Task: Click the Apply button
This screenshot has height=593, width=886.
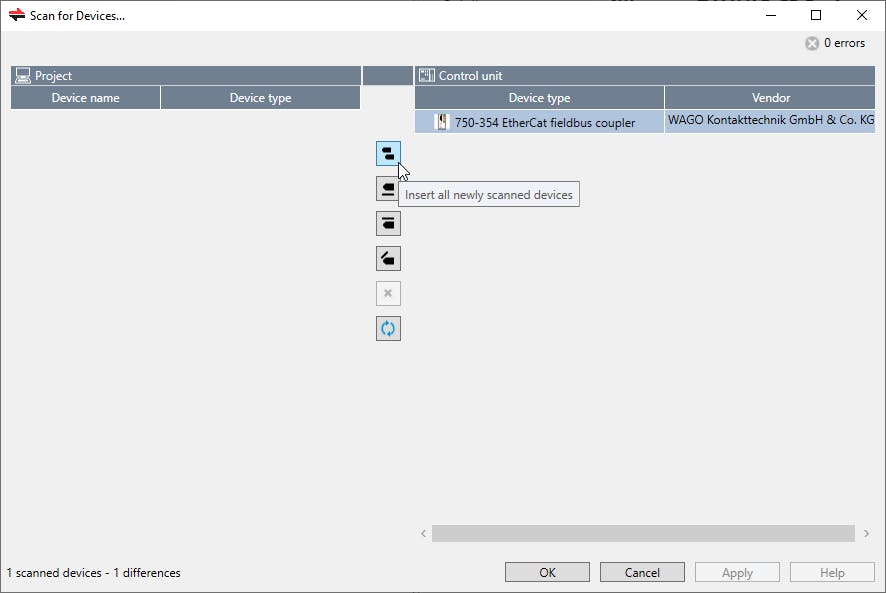Action: (737, 572)
